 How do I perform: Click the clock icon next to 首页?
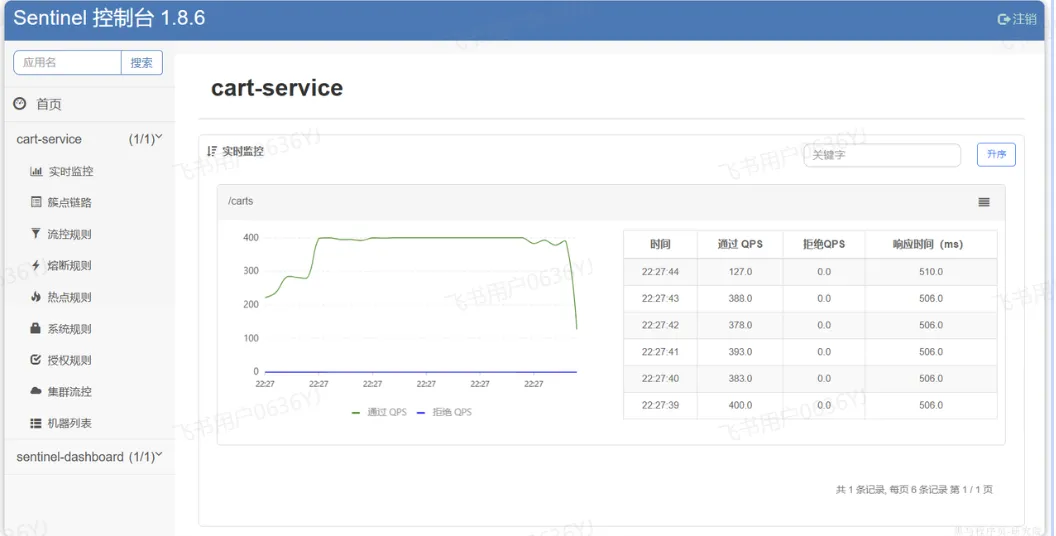click(x=20, y=104)
